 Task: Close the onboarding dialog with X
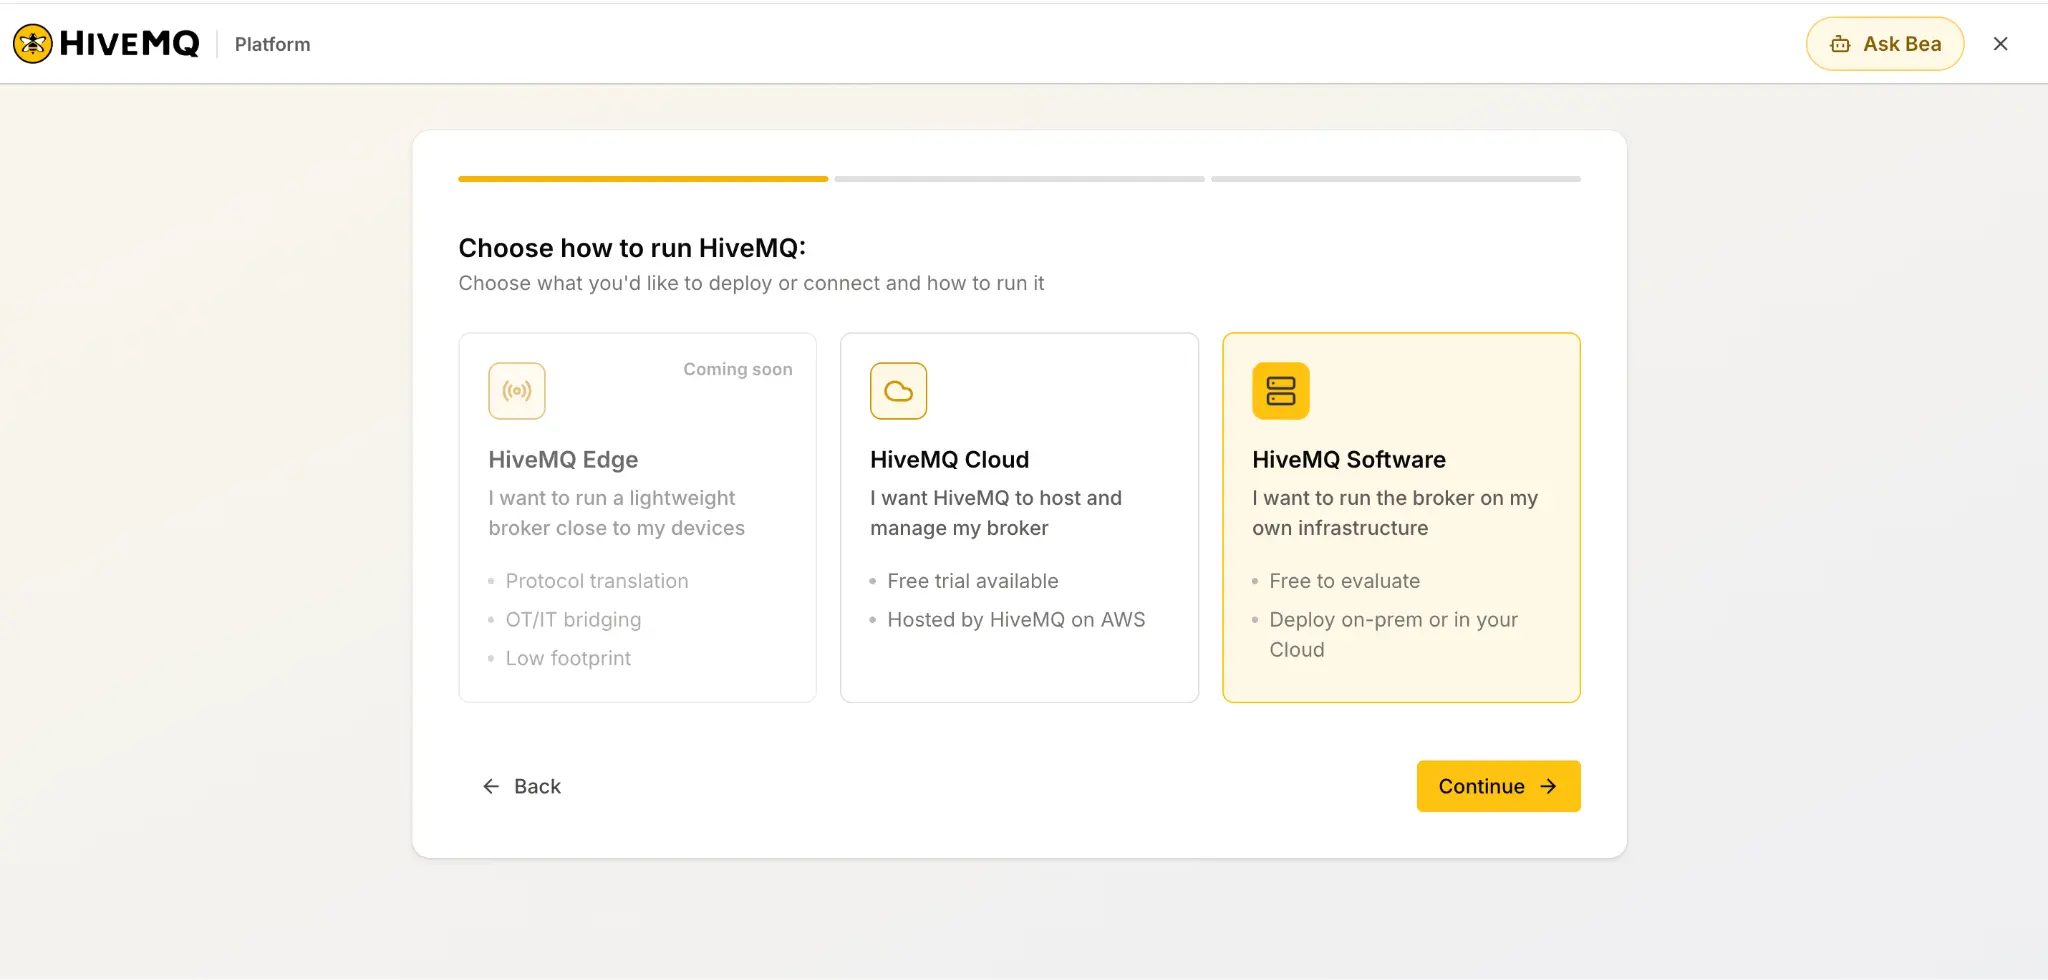tap(2000, 44)
